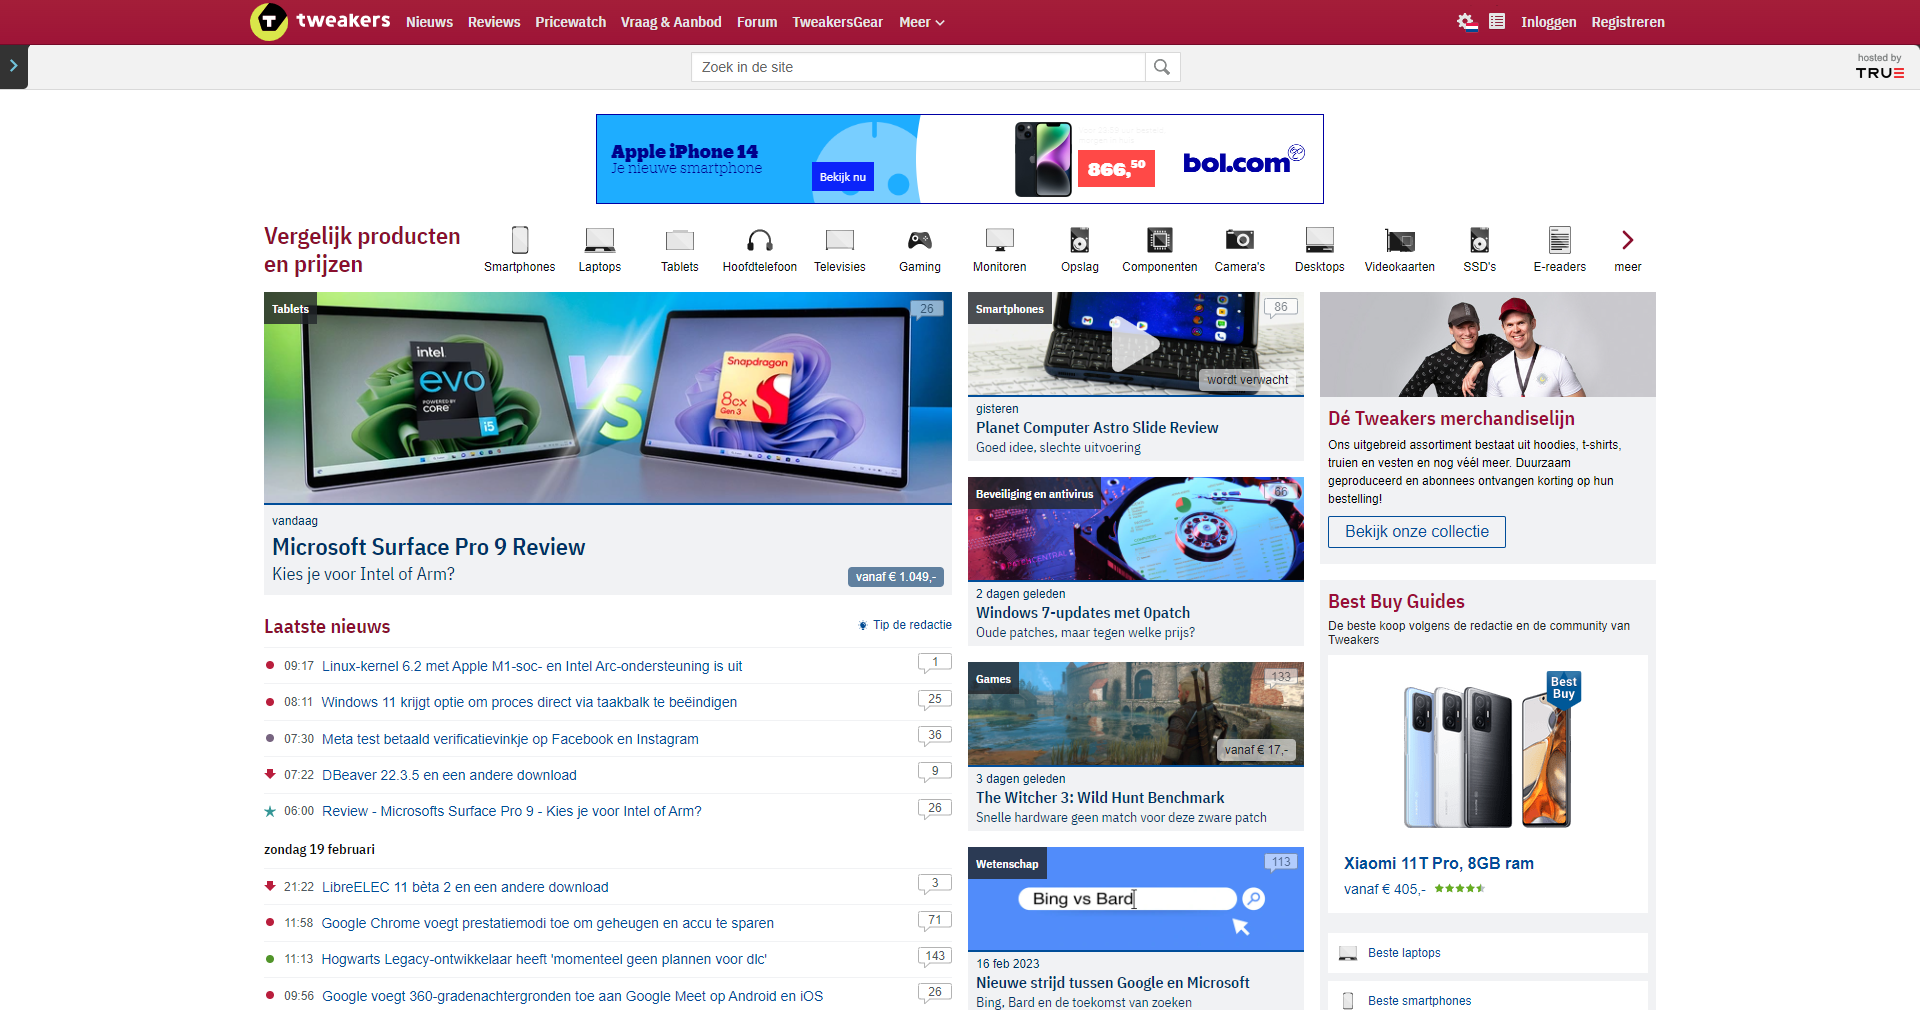Select the Smartphones category icon
Viewport: 1920px width, 1010px height.
(519, 240)
